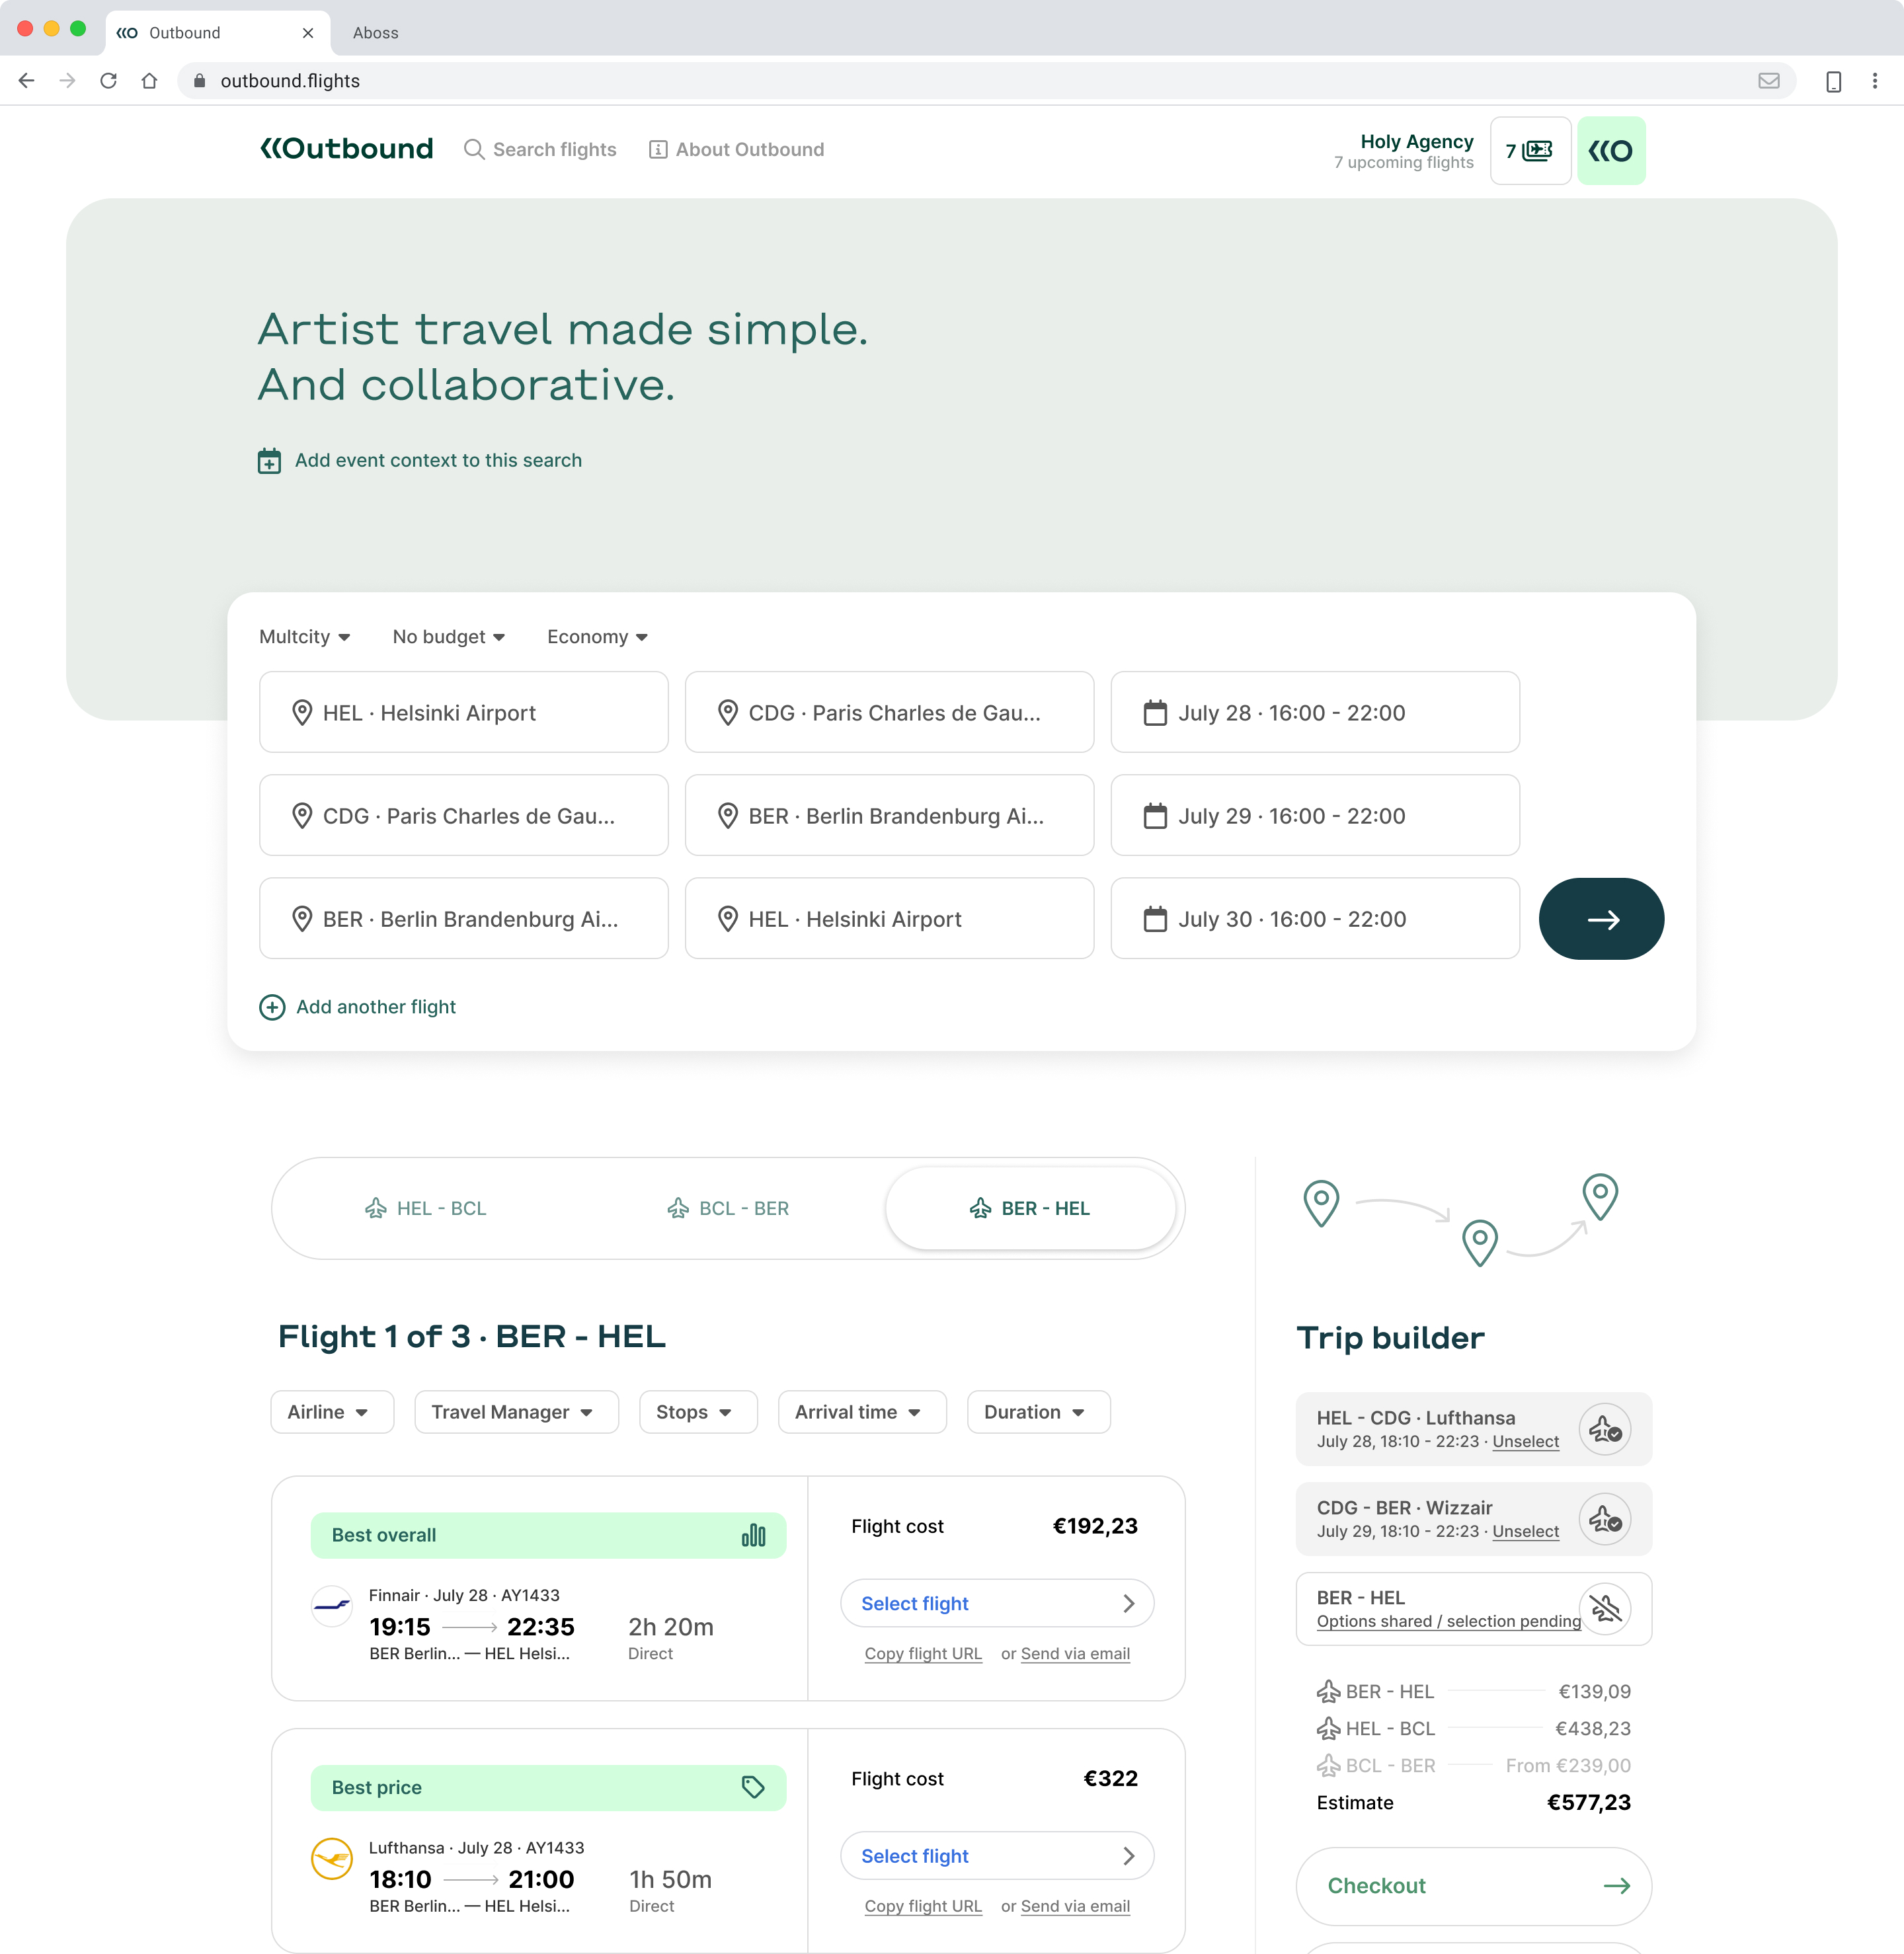Click Holy Agency account name

point(1416,141)
